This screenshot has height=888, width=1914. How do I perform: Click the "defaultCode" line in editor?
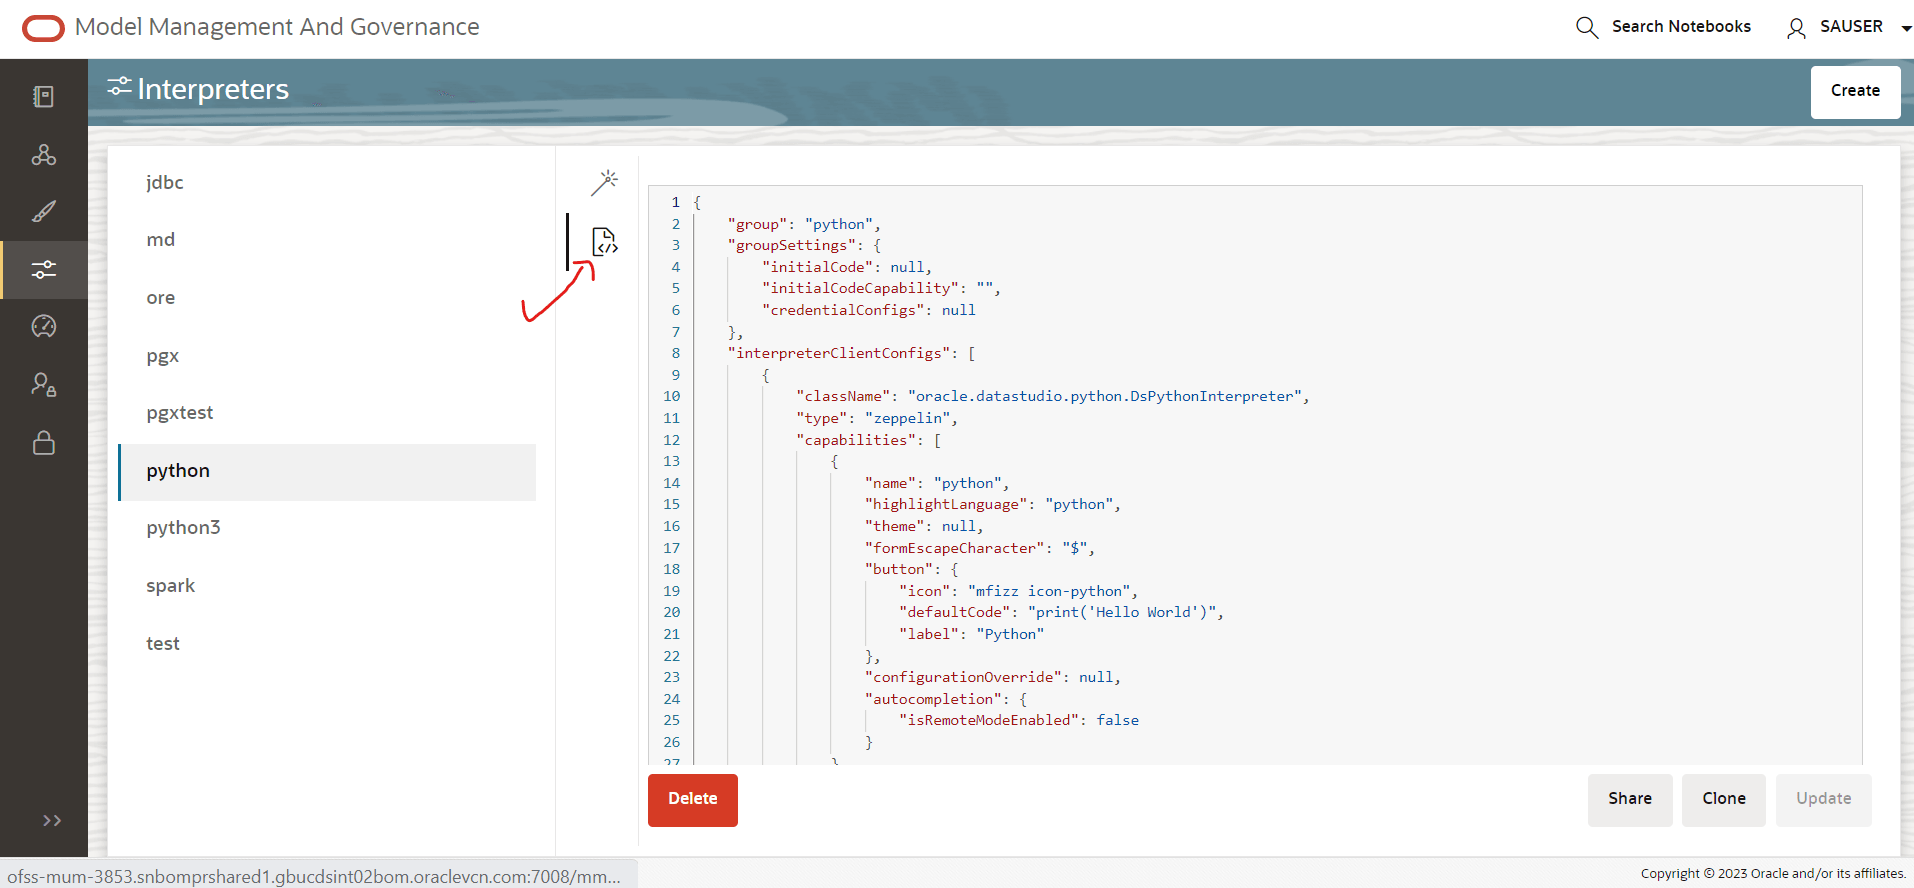tap(1061, 613)
